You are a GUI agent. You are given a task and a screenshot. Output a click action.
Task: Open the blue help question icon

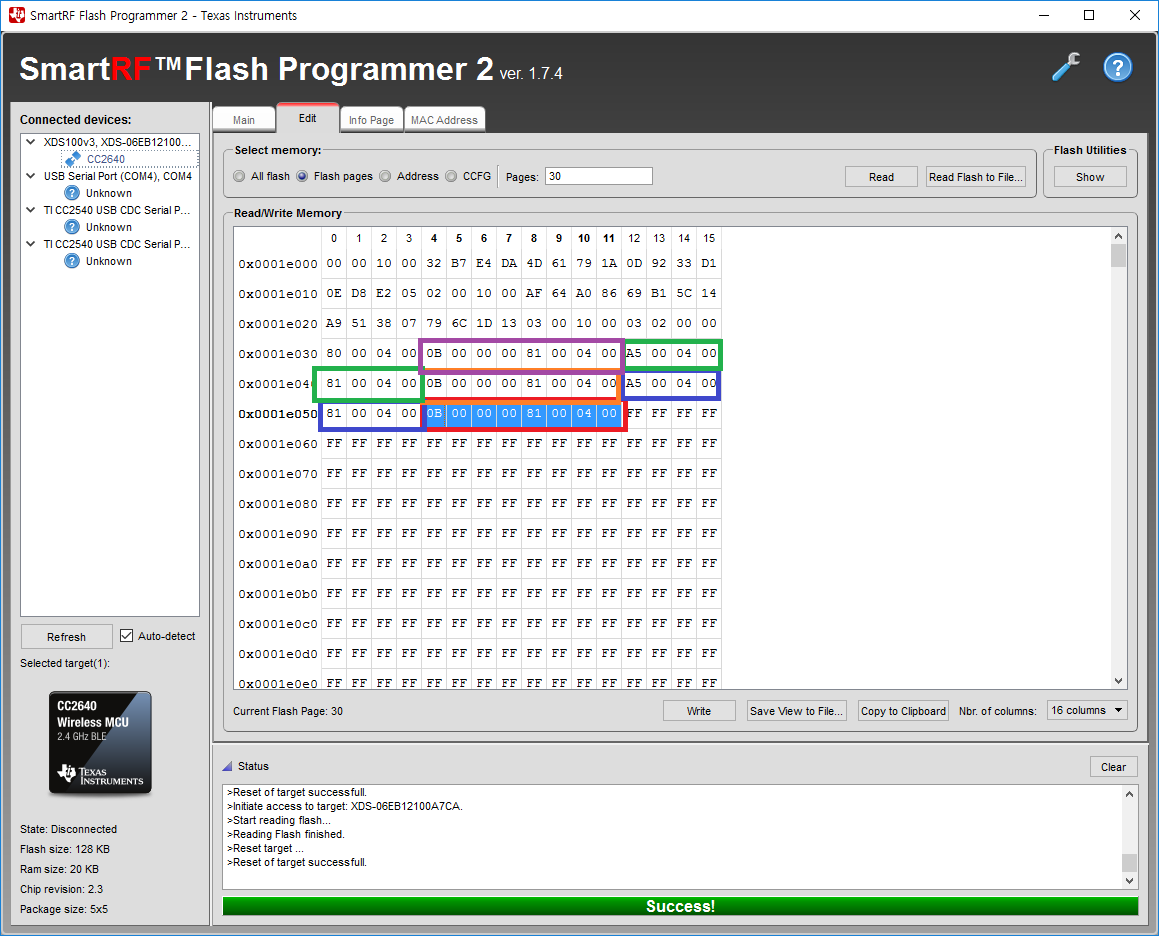click(1118, 67)
